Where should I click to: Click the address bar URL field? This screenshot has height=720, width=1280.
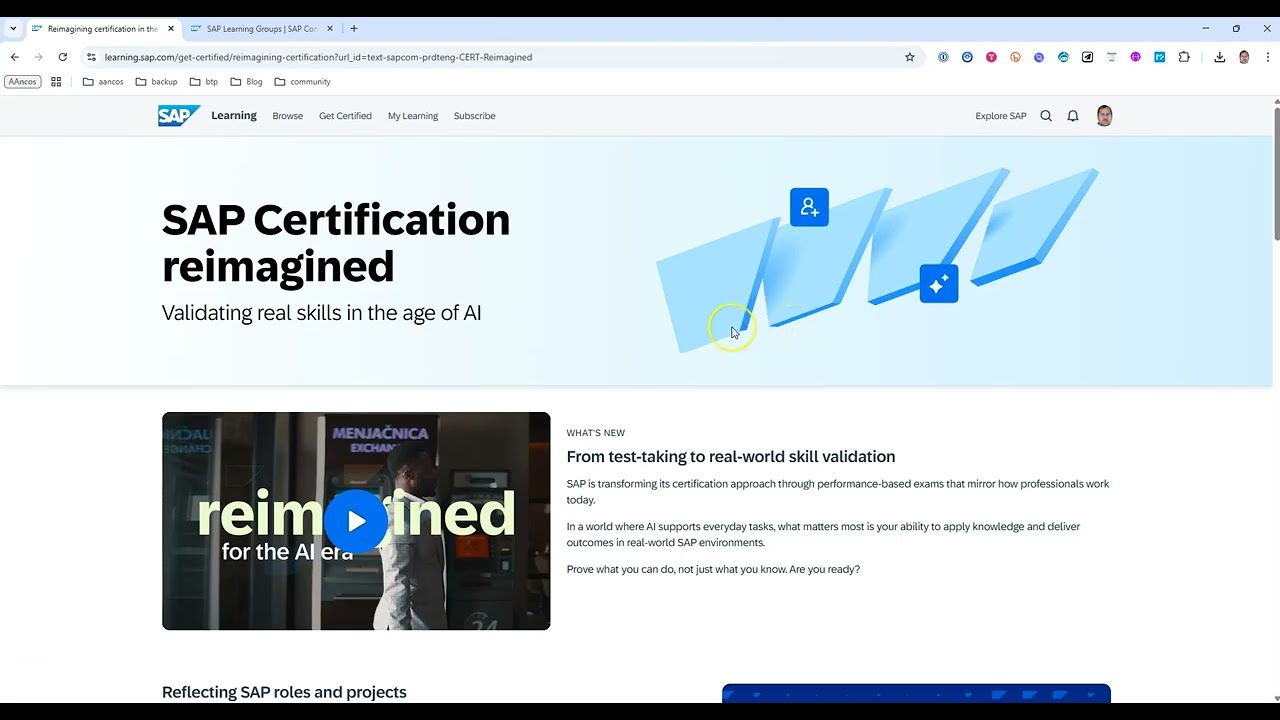point(500,57)
